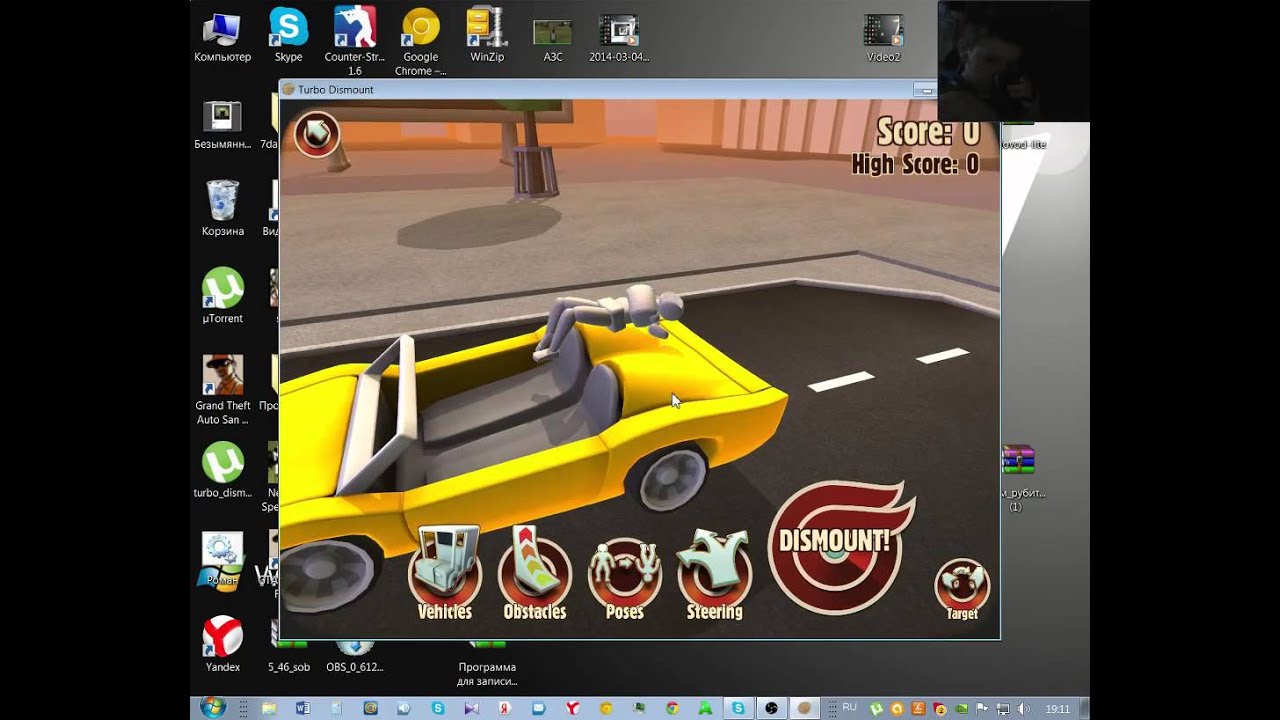Select the Grand Theft Auto San shortcut

point(222,390)
